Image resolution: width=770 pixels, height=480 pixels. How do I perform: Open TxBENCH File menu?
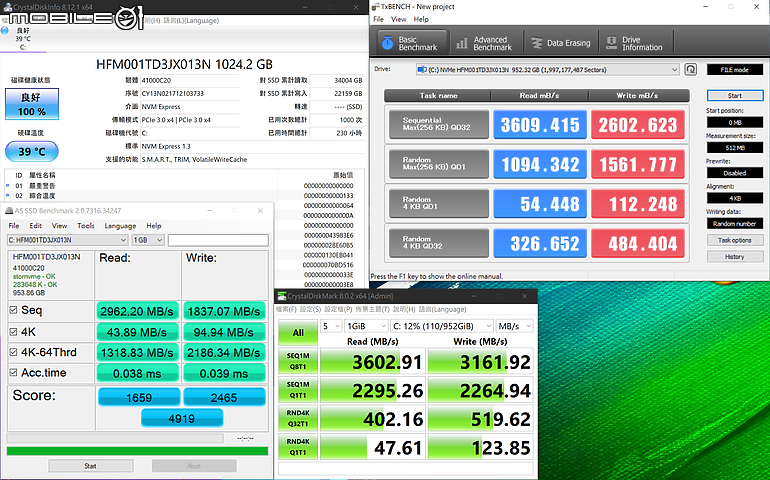click(x=378, y=19)
